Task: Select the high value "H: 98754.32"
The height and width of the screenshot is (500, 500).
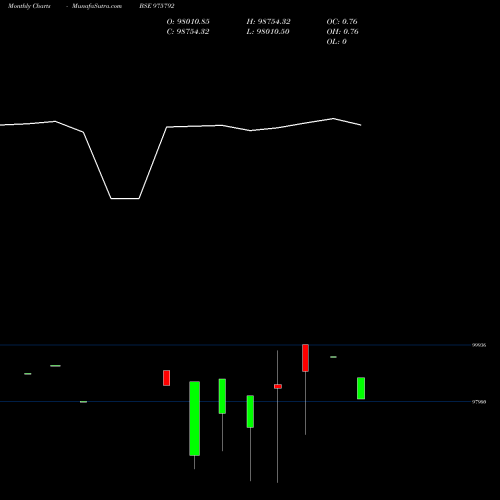Action: [268, 22]
